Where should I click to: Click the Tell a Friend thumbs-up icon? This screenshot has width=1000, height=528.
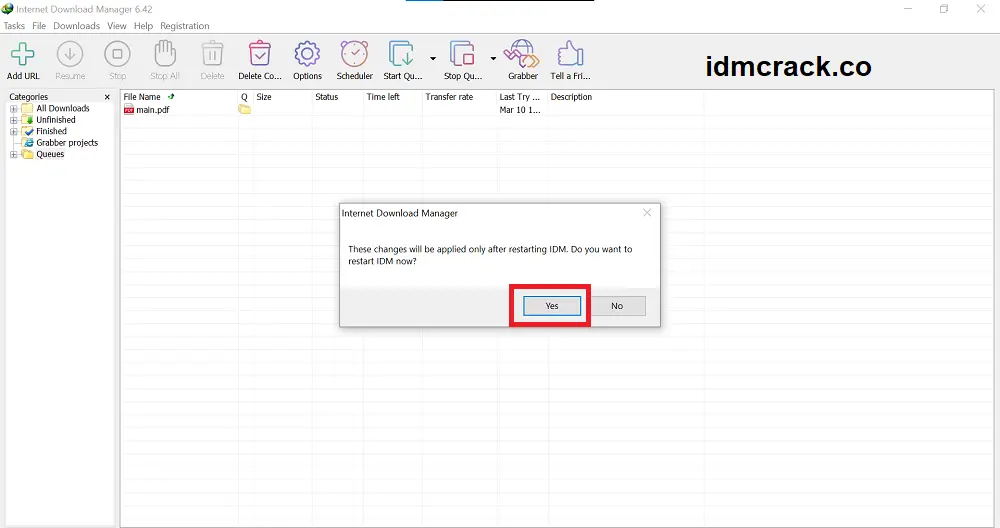point(570,54)
